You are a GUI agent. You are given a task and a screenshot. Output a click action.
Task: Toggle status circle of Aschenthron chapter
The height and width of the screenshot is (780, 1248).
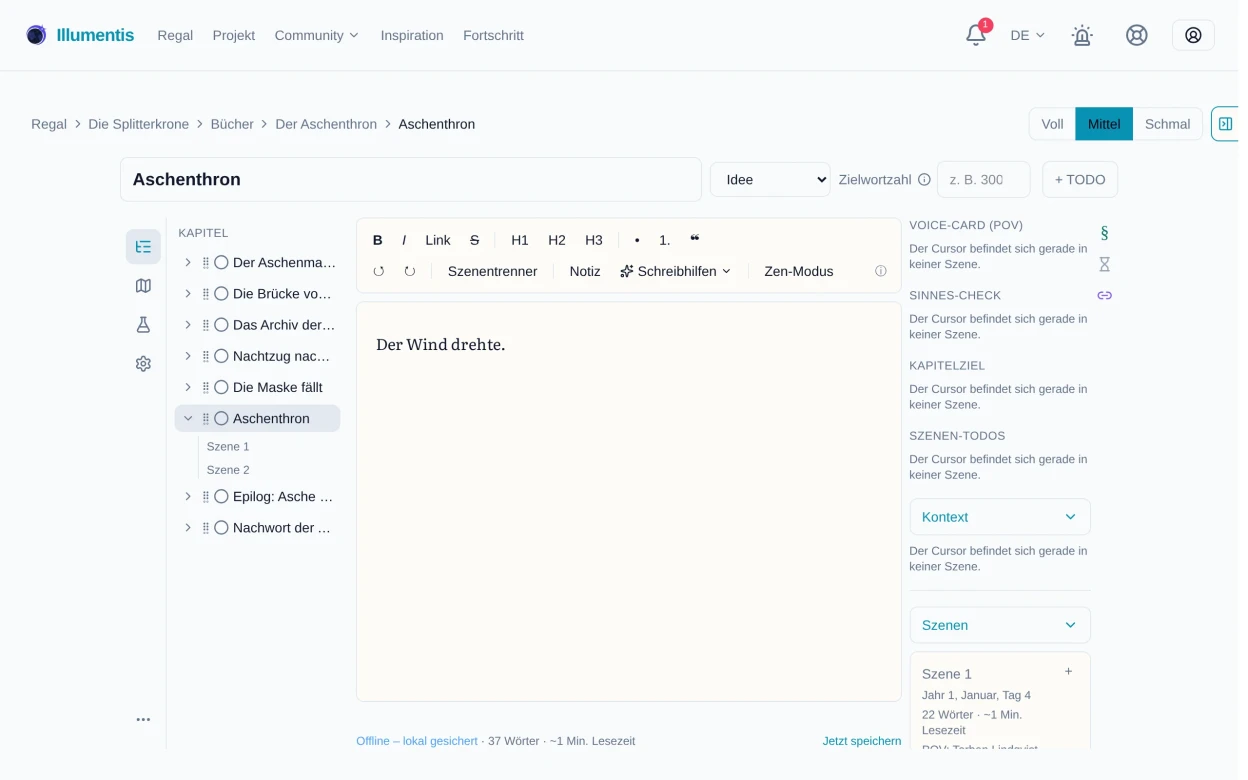point(221,418)
